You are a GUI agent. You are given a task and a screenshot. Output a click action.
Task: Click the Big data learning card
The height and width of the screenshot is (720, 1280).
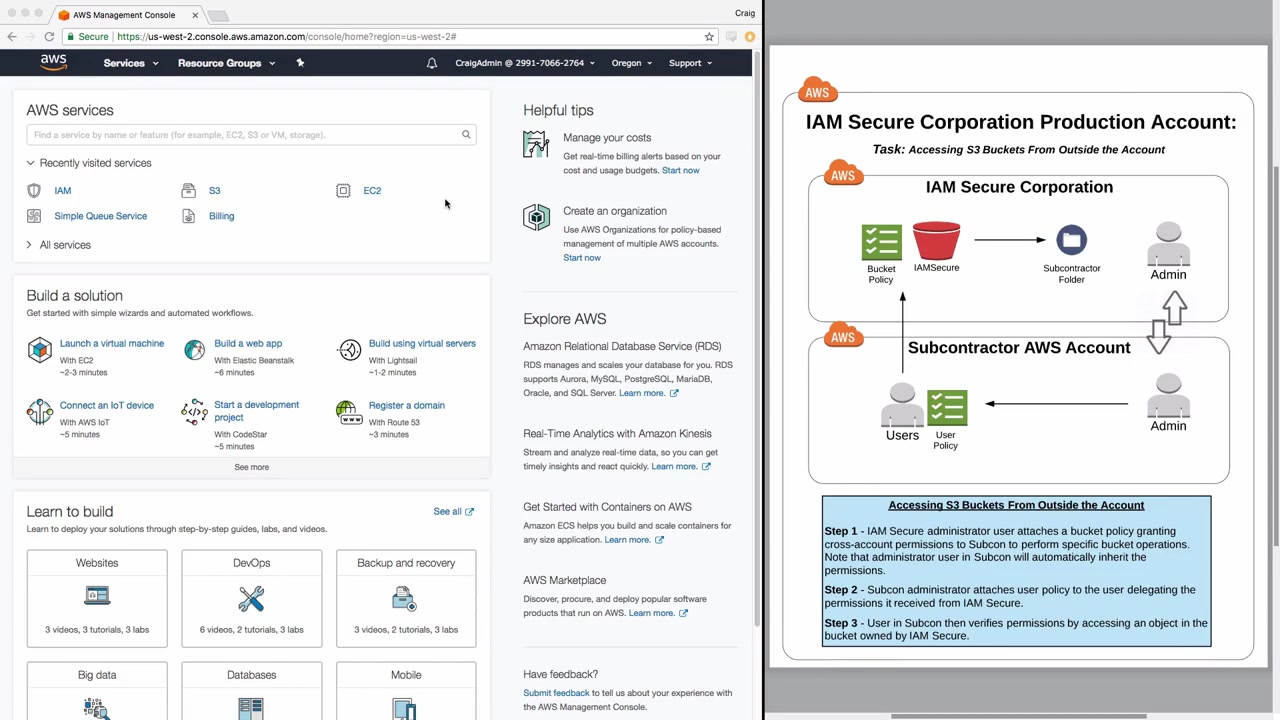coord(97,690)
